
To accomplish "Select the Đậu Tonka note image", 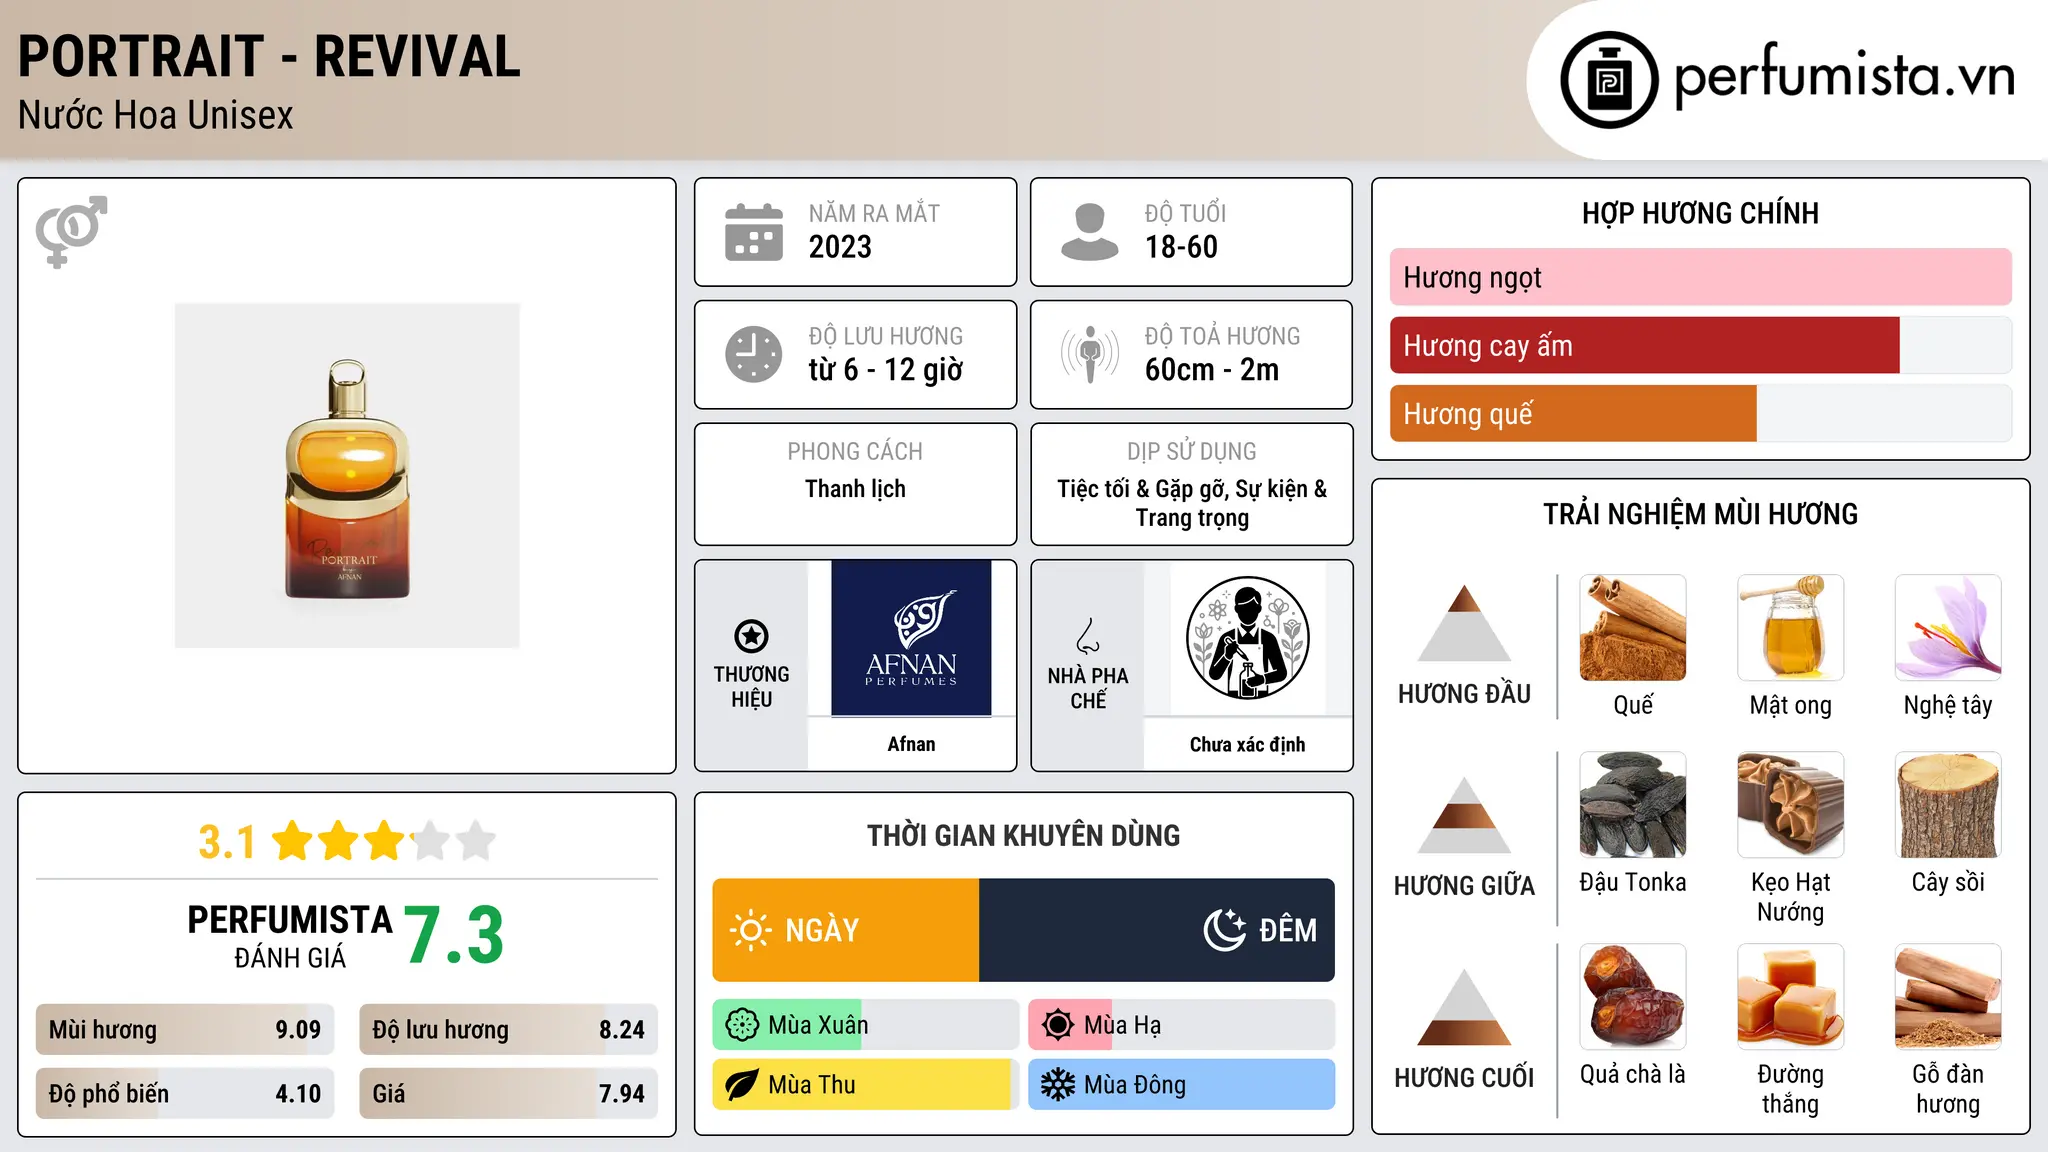I will 1633,805.
